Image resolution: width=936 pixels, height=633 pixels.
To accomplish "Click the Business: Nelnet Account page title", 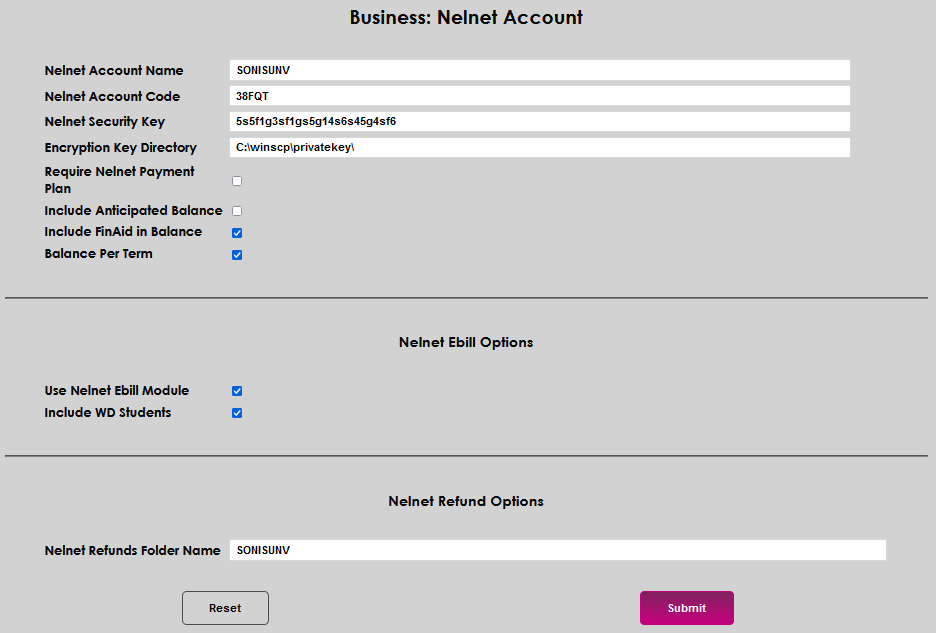I will (465, 17).
